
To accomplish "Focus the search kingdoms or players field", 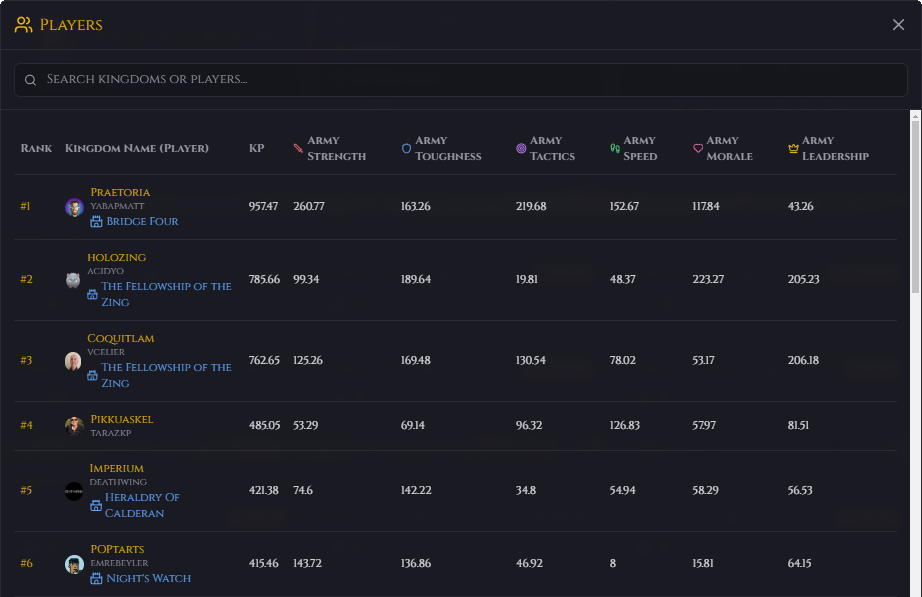I will point(460,80).
